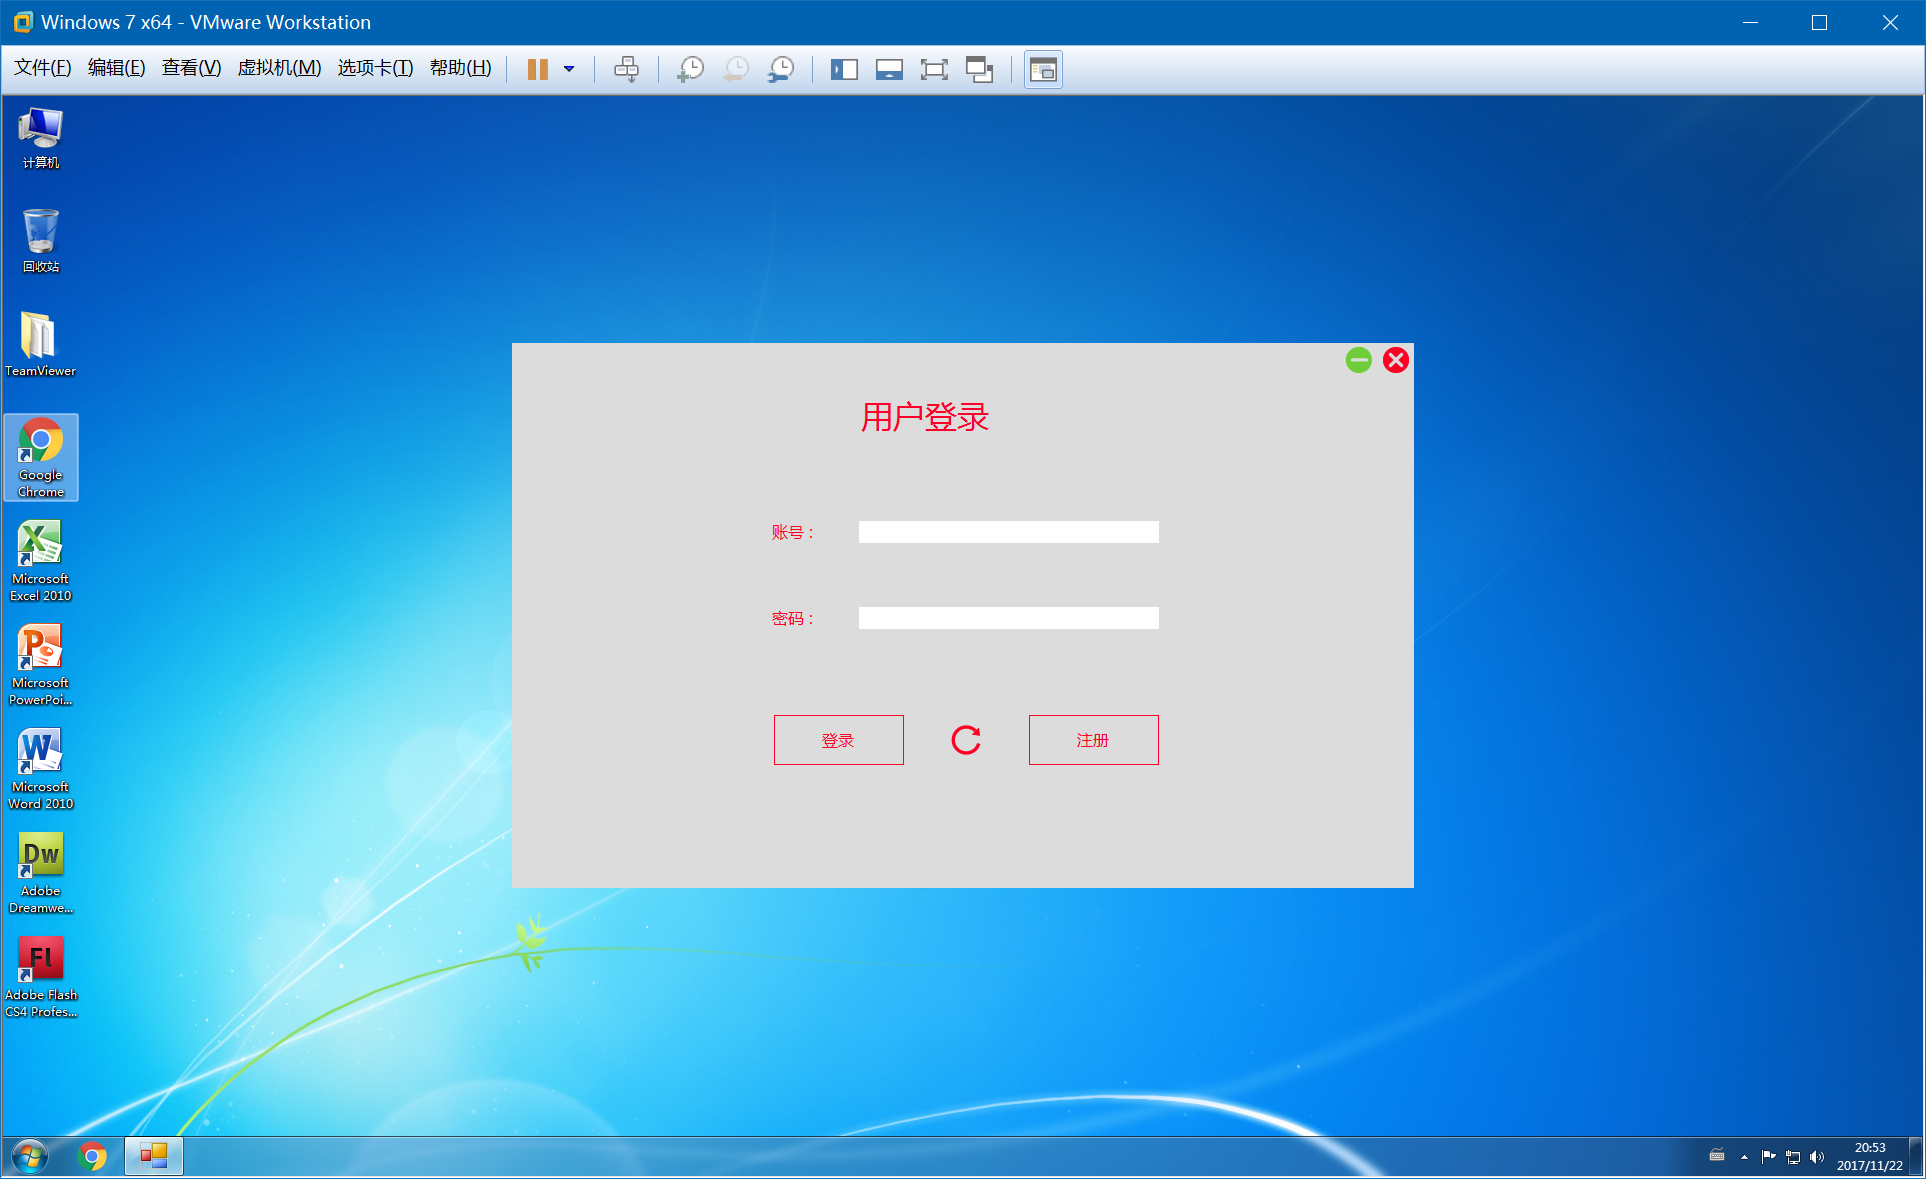Send Ctrl+Alt+Del to the VM icon
Screen dimensions: 1926x1179
[x=627, y=69]
